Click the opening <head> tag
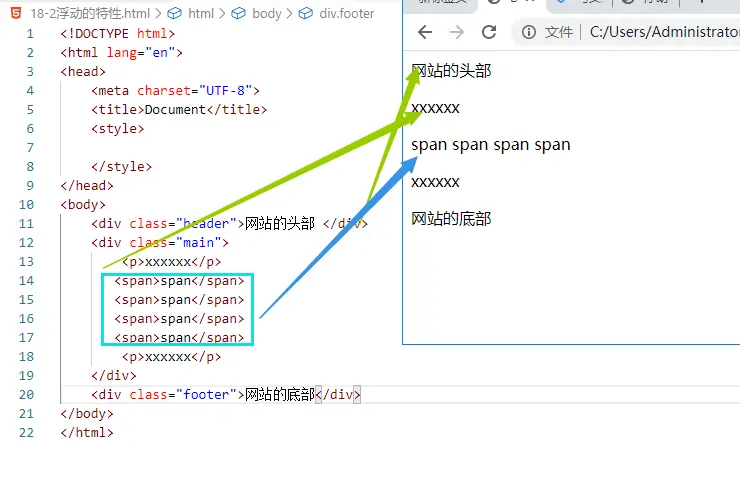The width and height of the screenshot is (740, 496). pos(83,71)
